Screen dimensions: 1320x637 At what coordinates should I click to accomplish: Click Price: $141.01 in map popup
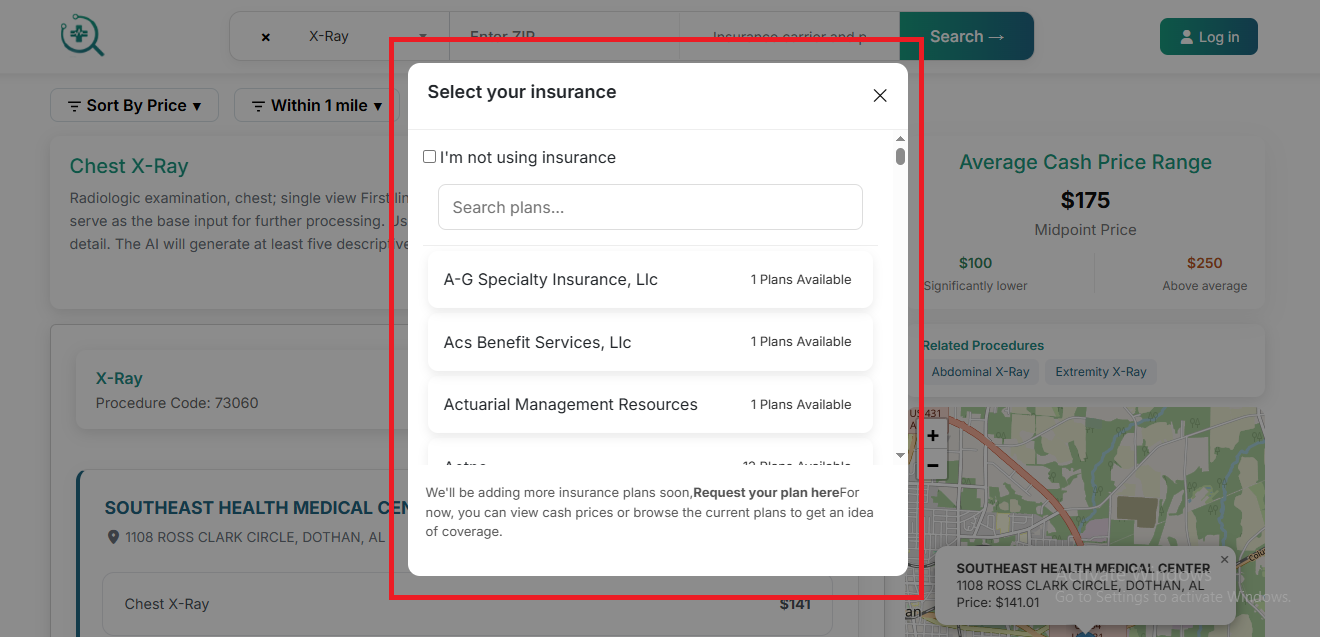(x=998, y=602)
